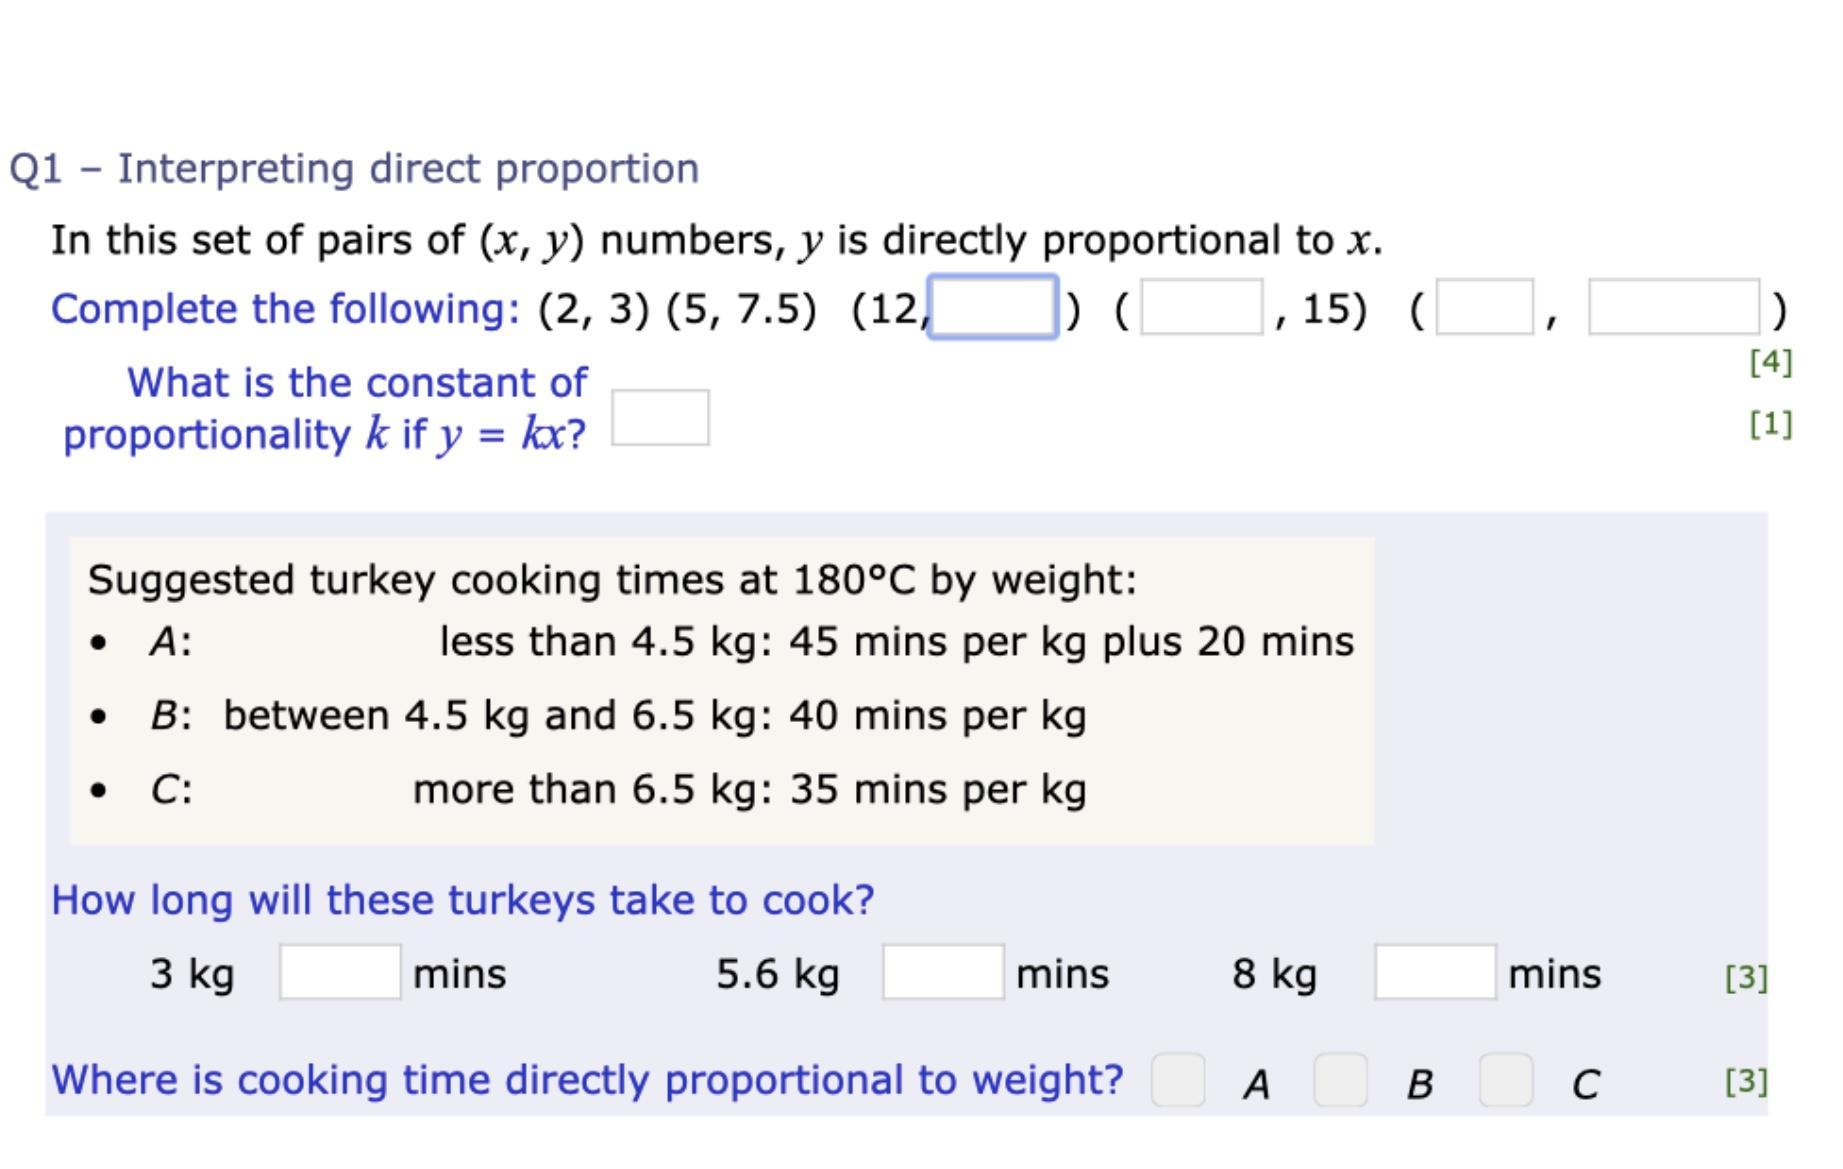Click the blank x-value box before 15
Viewport: 1843px width, 1169px height.
coord(1201,308)
